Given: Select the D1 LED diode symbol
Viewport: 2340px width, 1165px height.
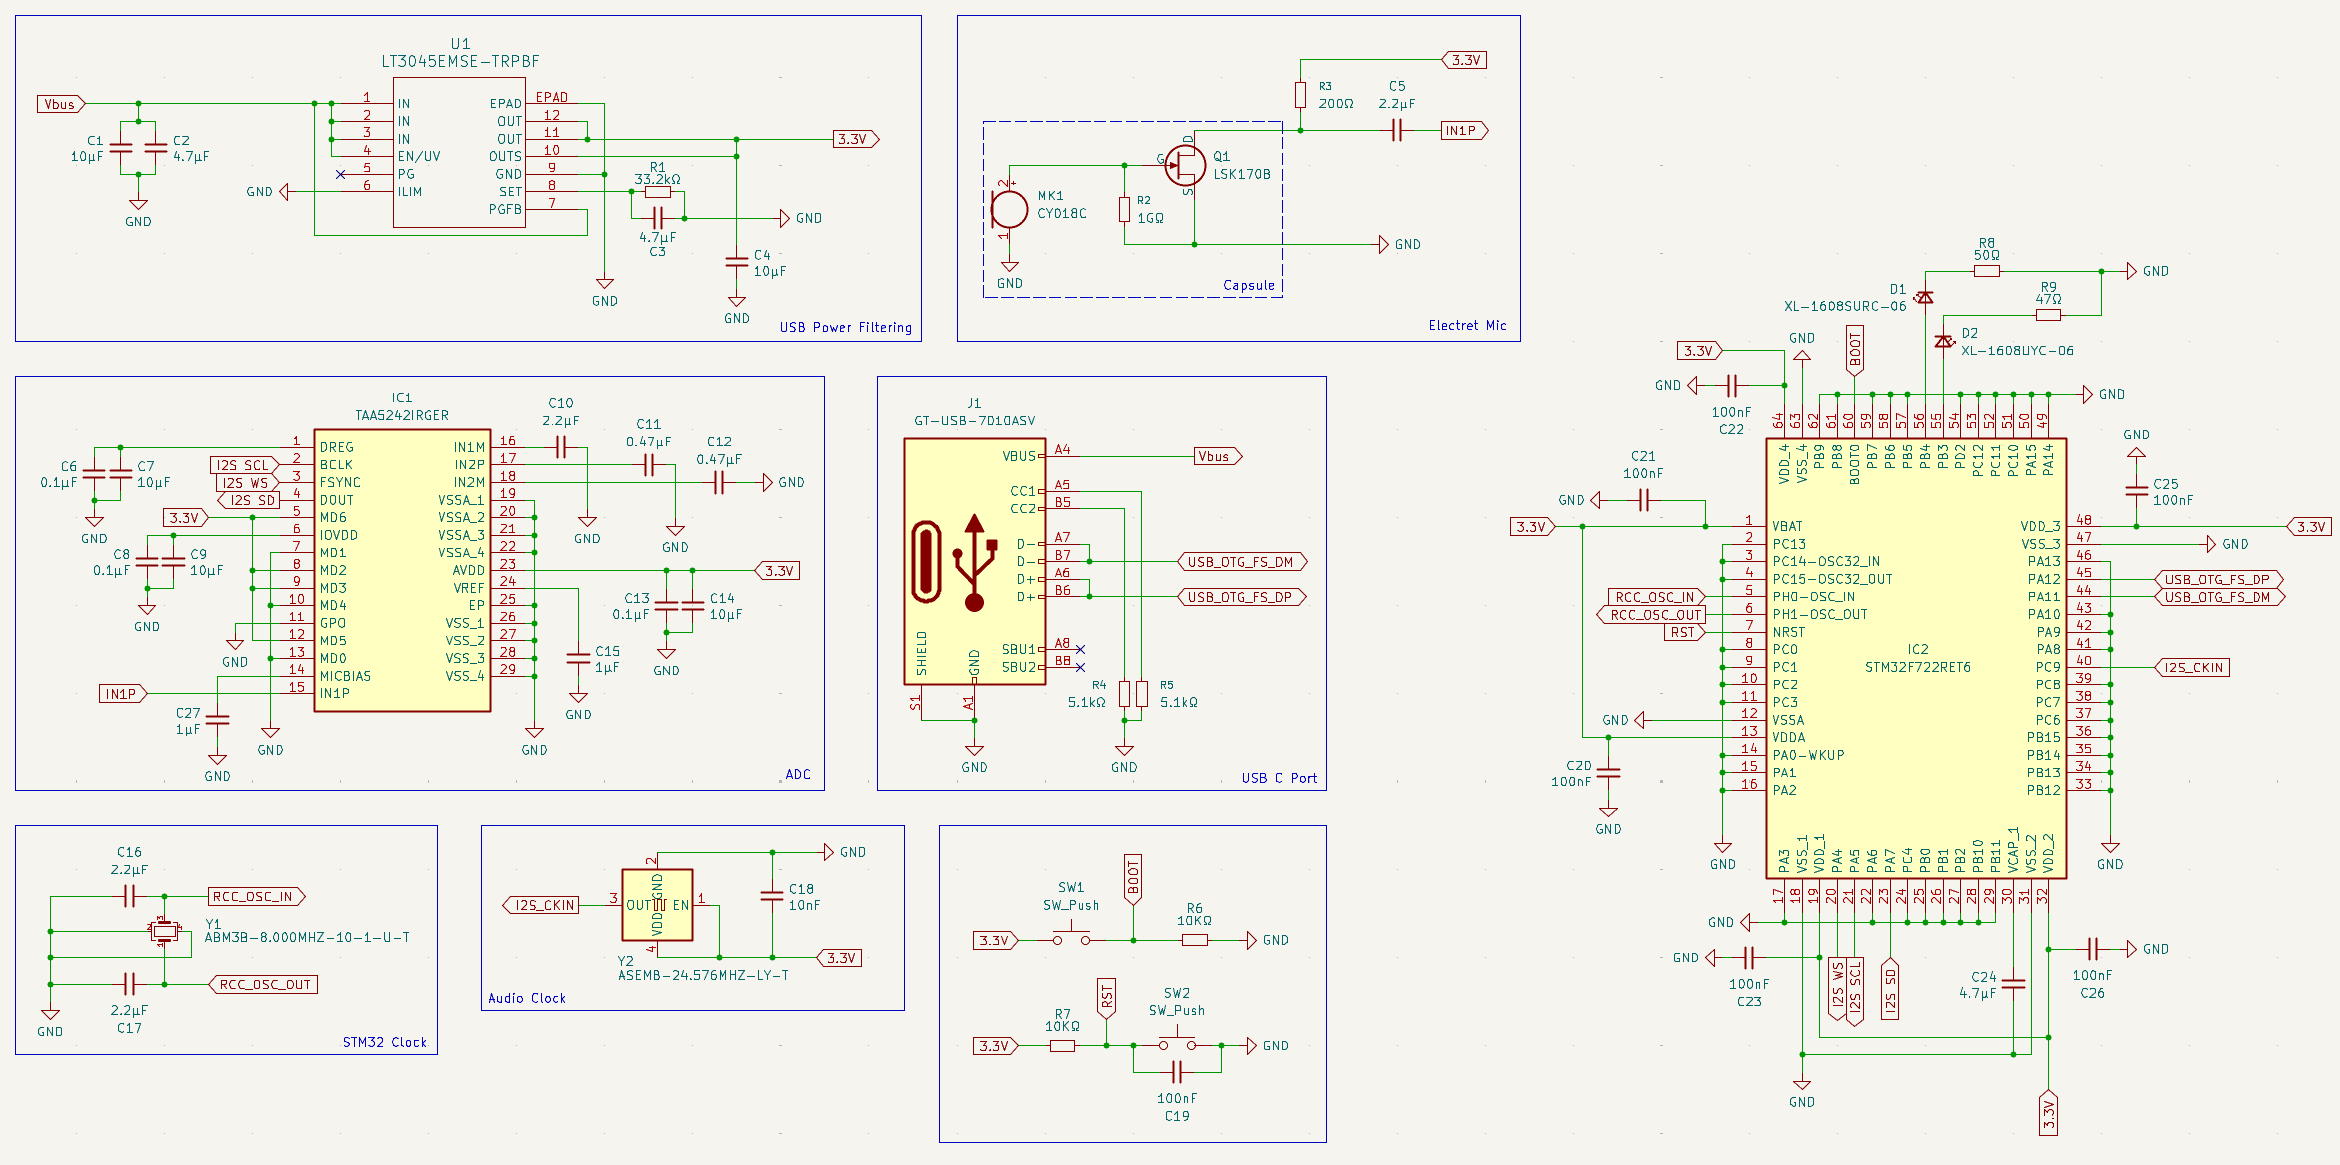Looking at the screenshot, I should point(1924,297).
